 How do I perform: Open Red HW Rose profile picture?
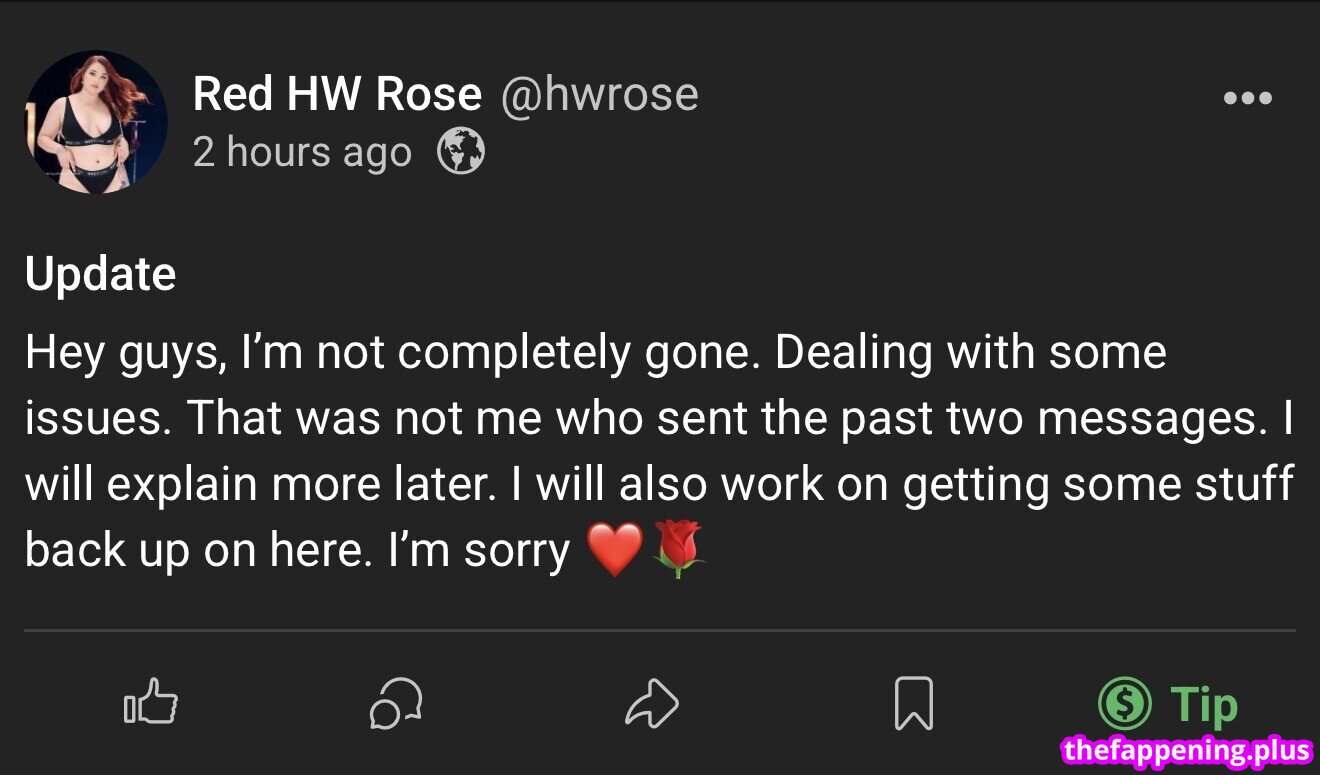[x=96, y=122]
